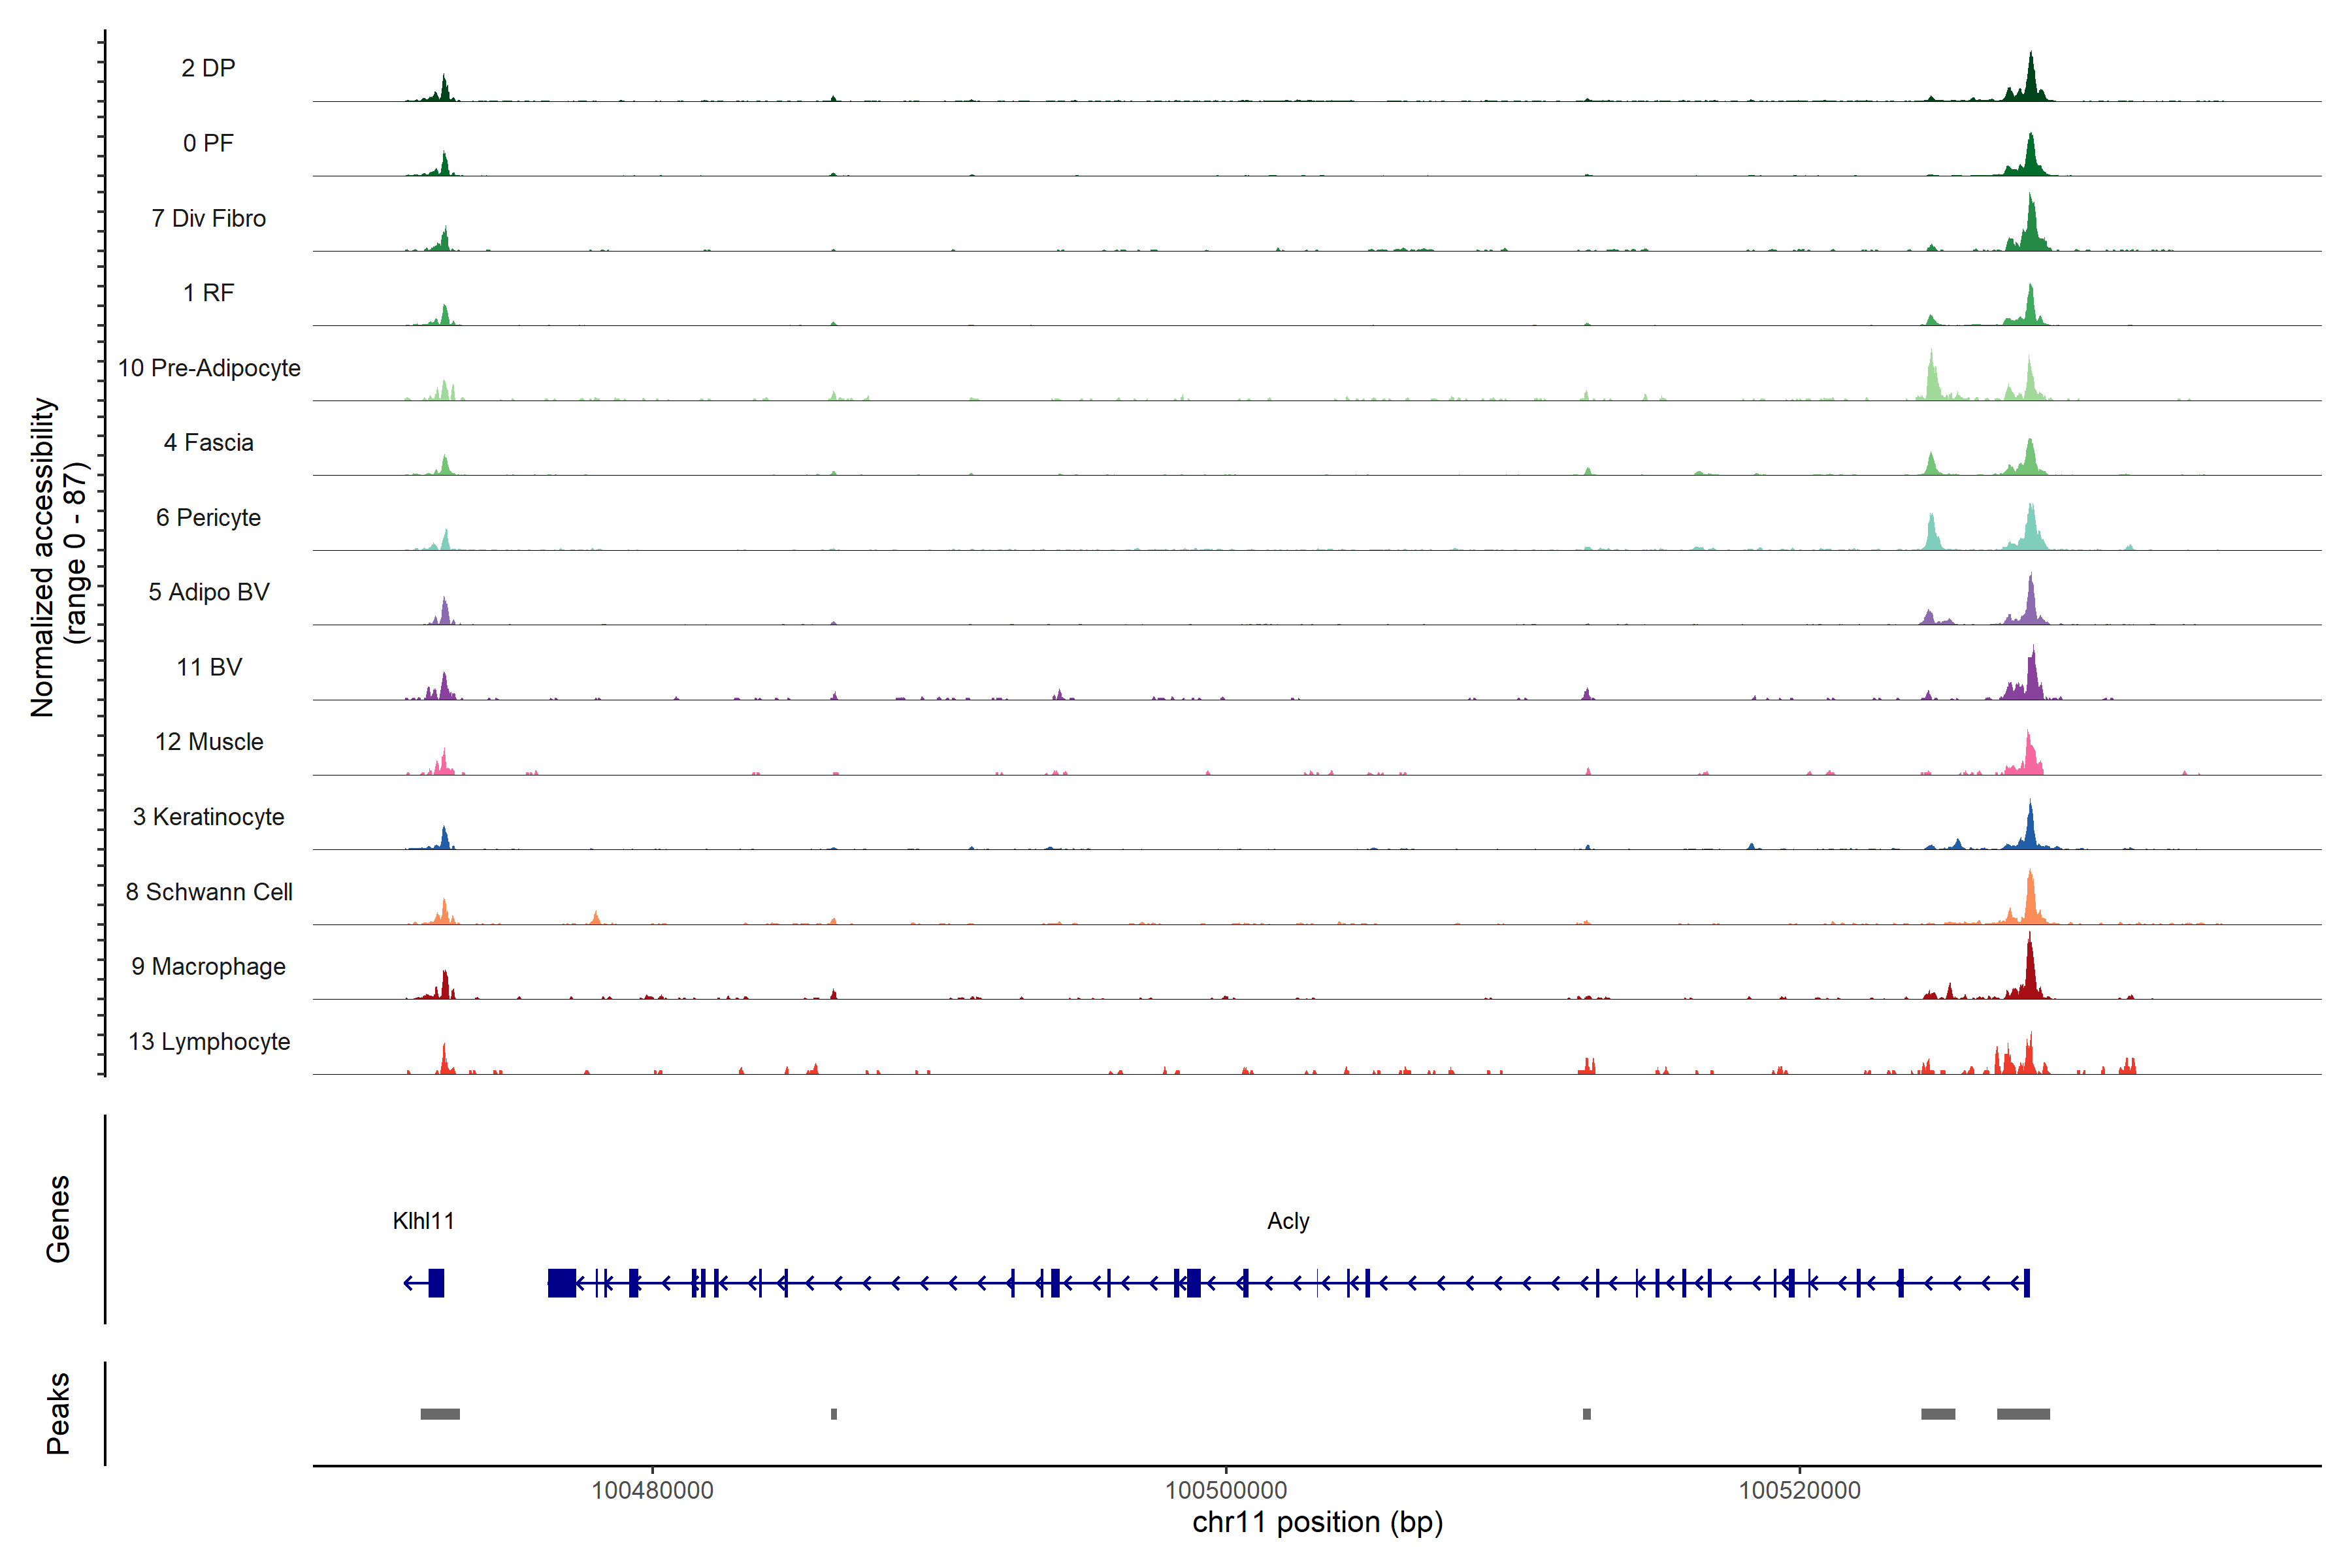Screen dimensions: 2352x1568
Task: Click the Peaks panel label
Action: (58, 1413)
